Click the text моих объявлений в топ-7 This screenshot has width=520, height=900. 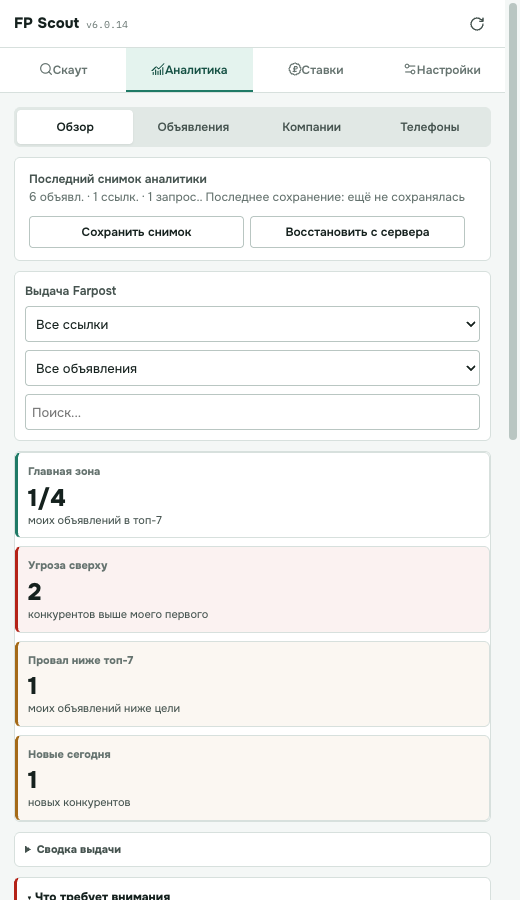pyautogui.click(x=95, y=521)
